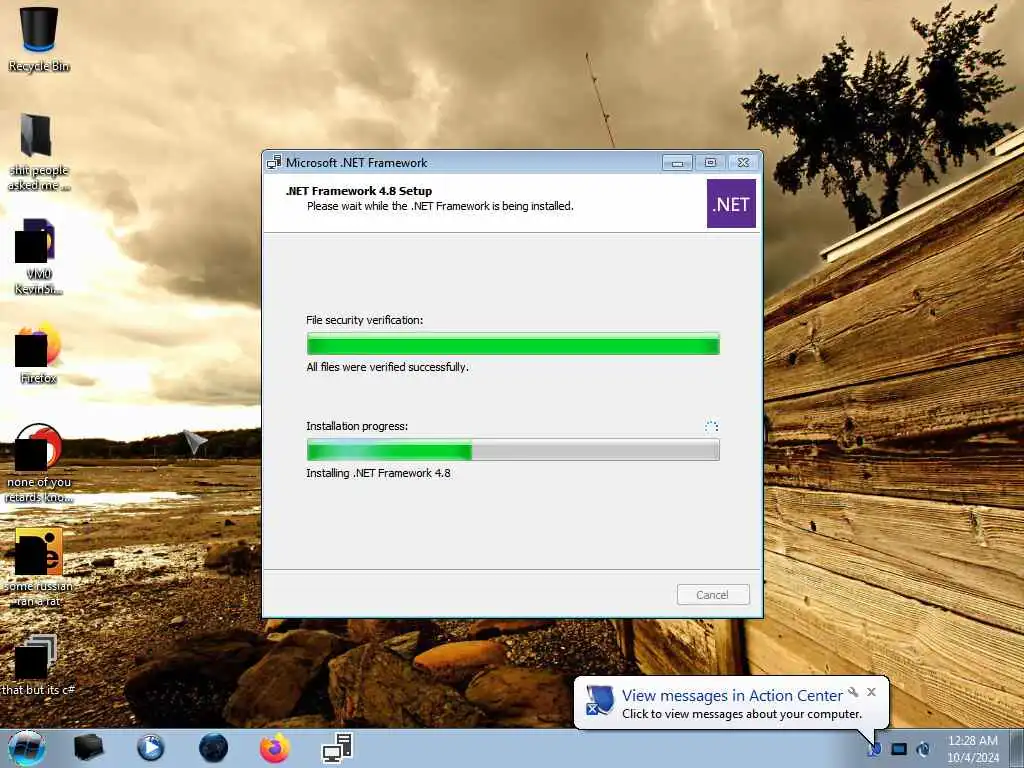Click the File security verification progress bar
The width and height of the screenshot is (1024, 768).
[x=513, y=344]
